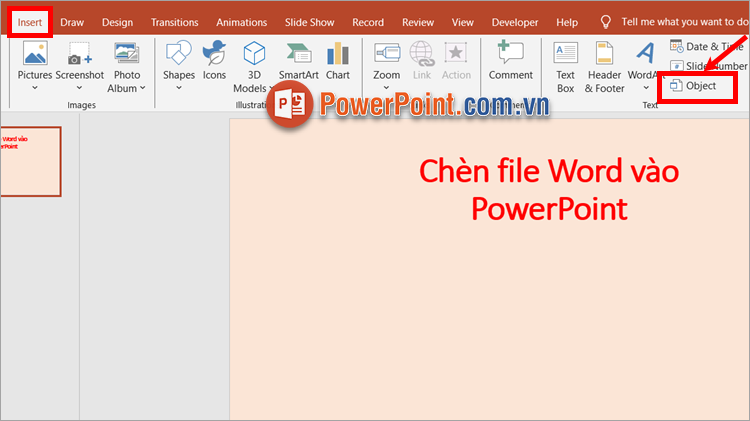Insert Date & Time
Image resolution: width=750 pixels, height=421 pixels.
pyautogui.click(x=707, y=46)
